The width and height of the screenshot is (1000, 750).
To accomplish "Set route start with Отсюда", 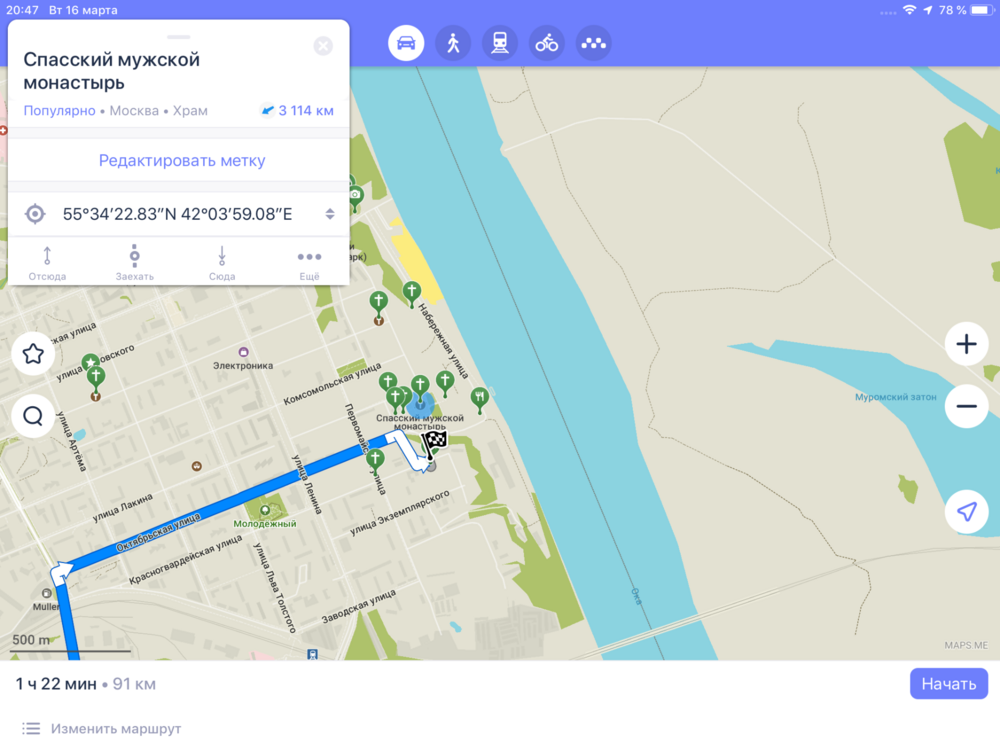I will click(x=47, y=263).
